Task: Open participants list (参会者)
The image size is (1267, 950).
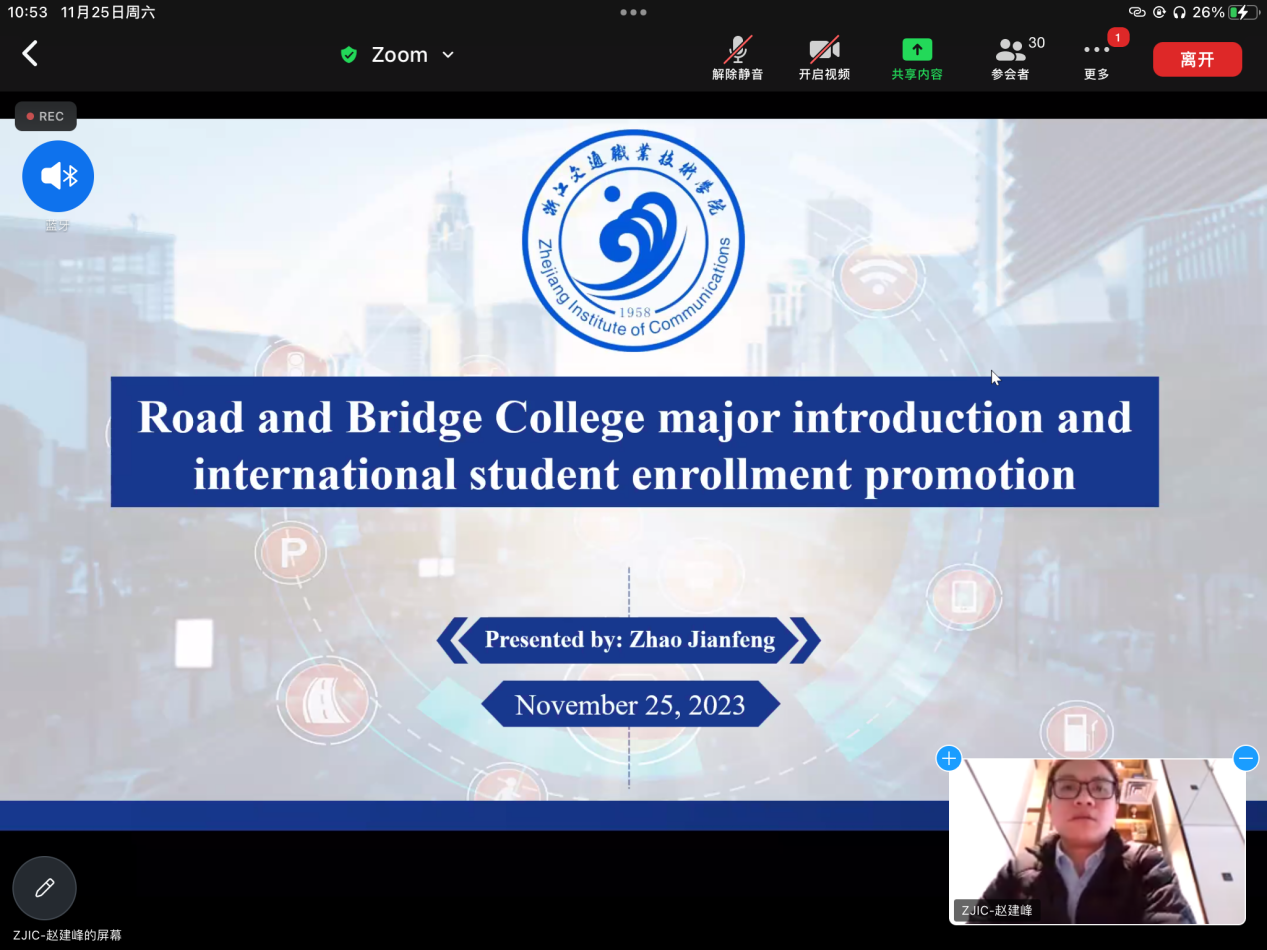Action: coord(1012,58)
